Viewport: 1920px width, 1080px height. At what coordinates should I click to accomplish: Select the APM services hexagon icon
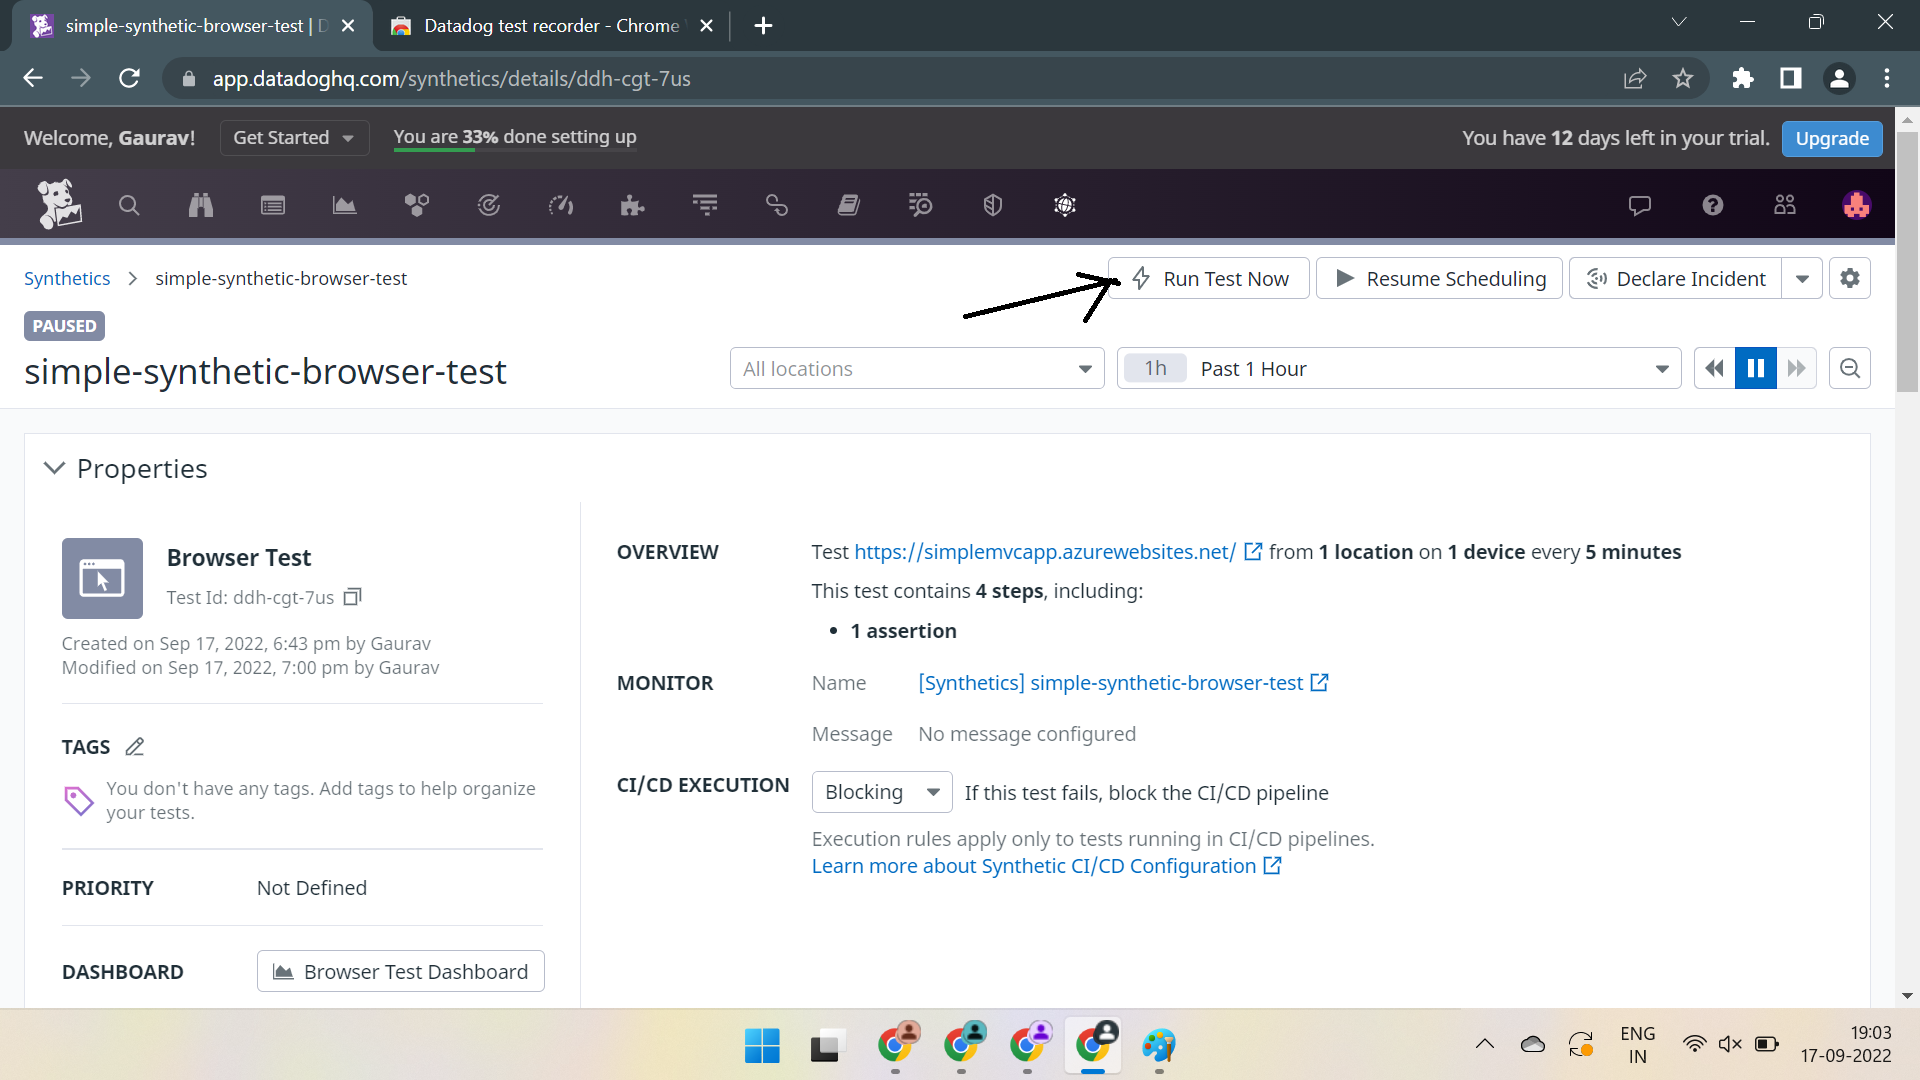[x=417, y=205]
